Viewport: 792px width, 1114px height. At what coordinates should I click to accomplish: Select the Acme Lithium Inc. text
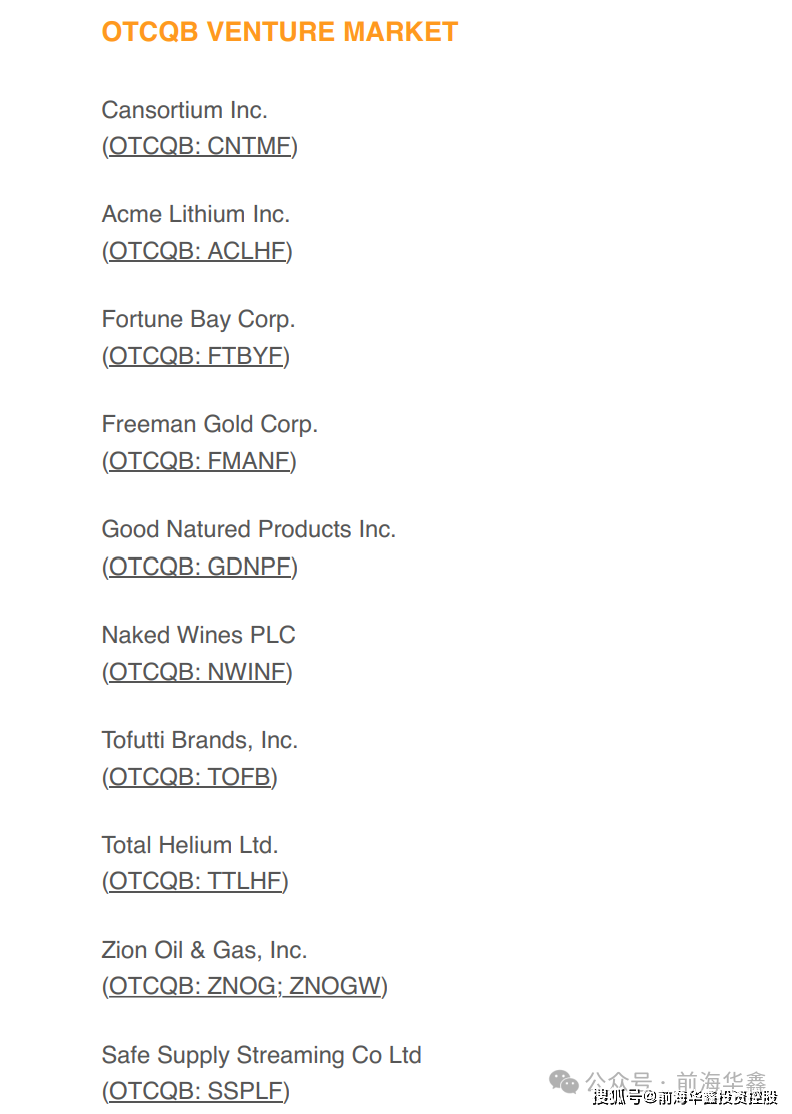click(196, 214)
